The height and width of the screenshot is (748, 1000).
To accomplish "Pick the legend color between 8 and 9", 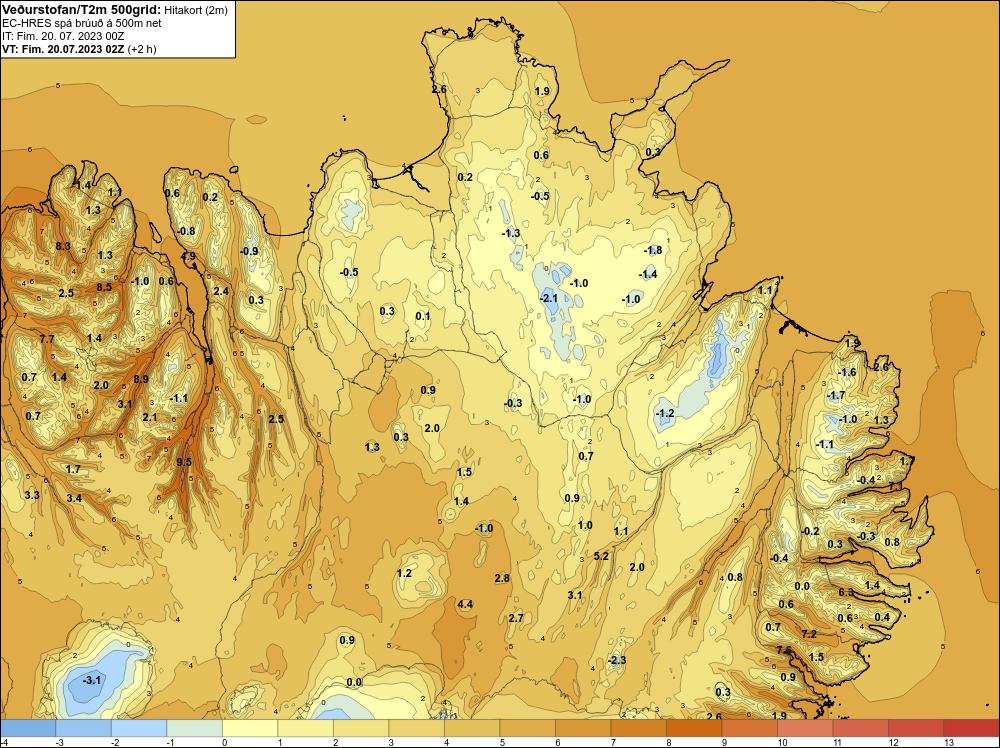I will (693, 728).
